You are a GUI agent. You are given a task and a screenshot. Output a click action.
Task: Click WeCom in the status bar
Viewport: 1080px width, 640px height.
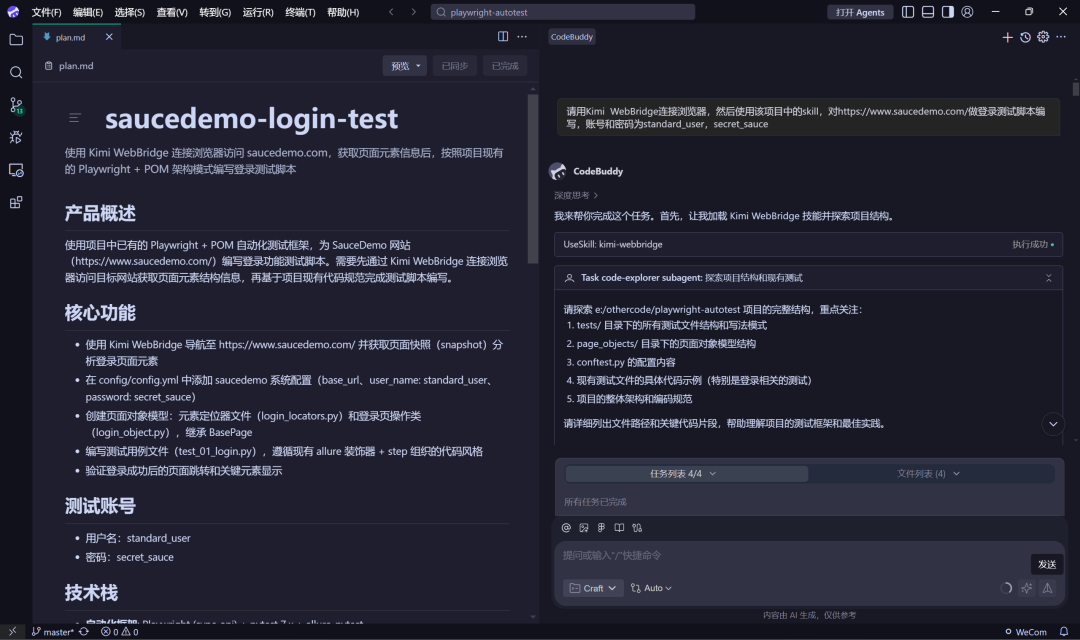pyautogui.click(x=1026, y=632)
